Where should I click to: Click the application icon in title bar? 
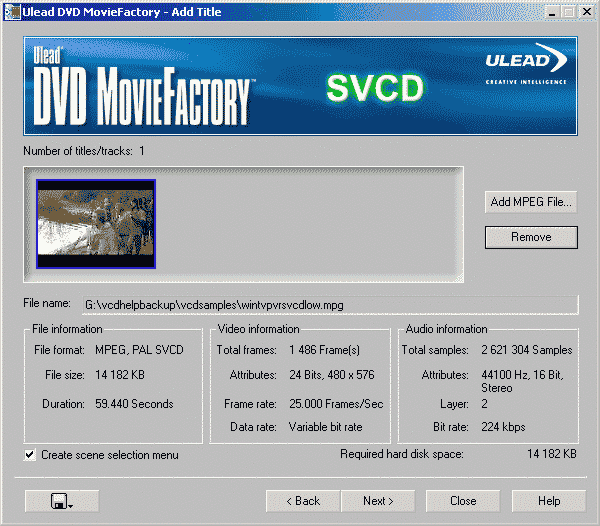coord(11,12)
